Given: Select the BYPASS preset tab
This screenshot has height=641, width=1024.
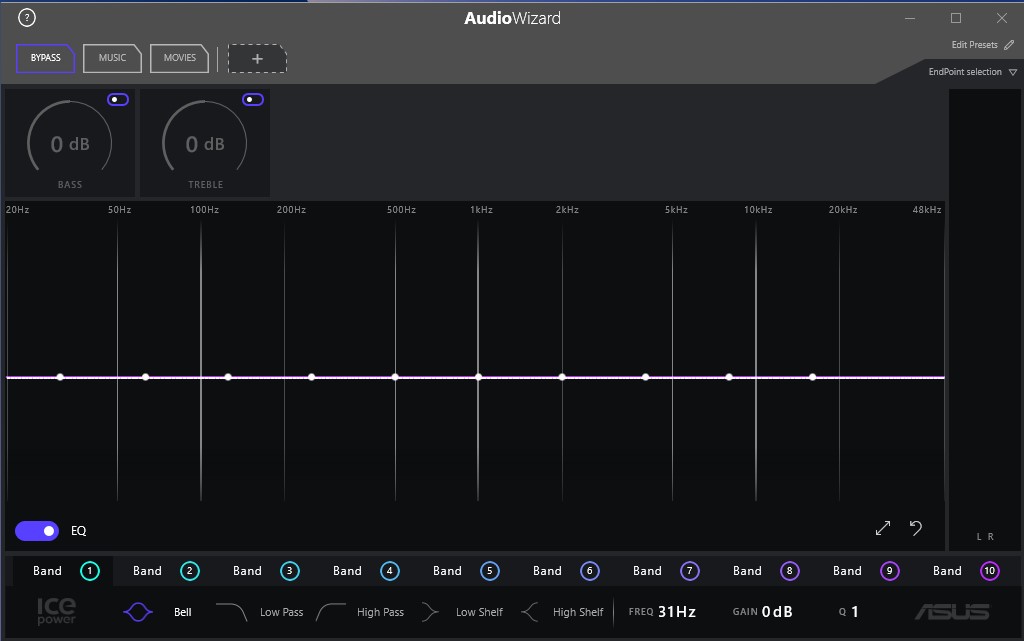Looking at the screenshot, I should (45, 58).
